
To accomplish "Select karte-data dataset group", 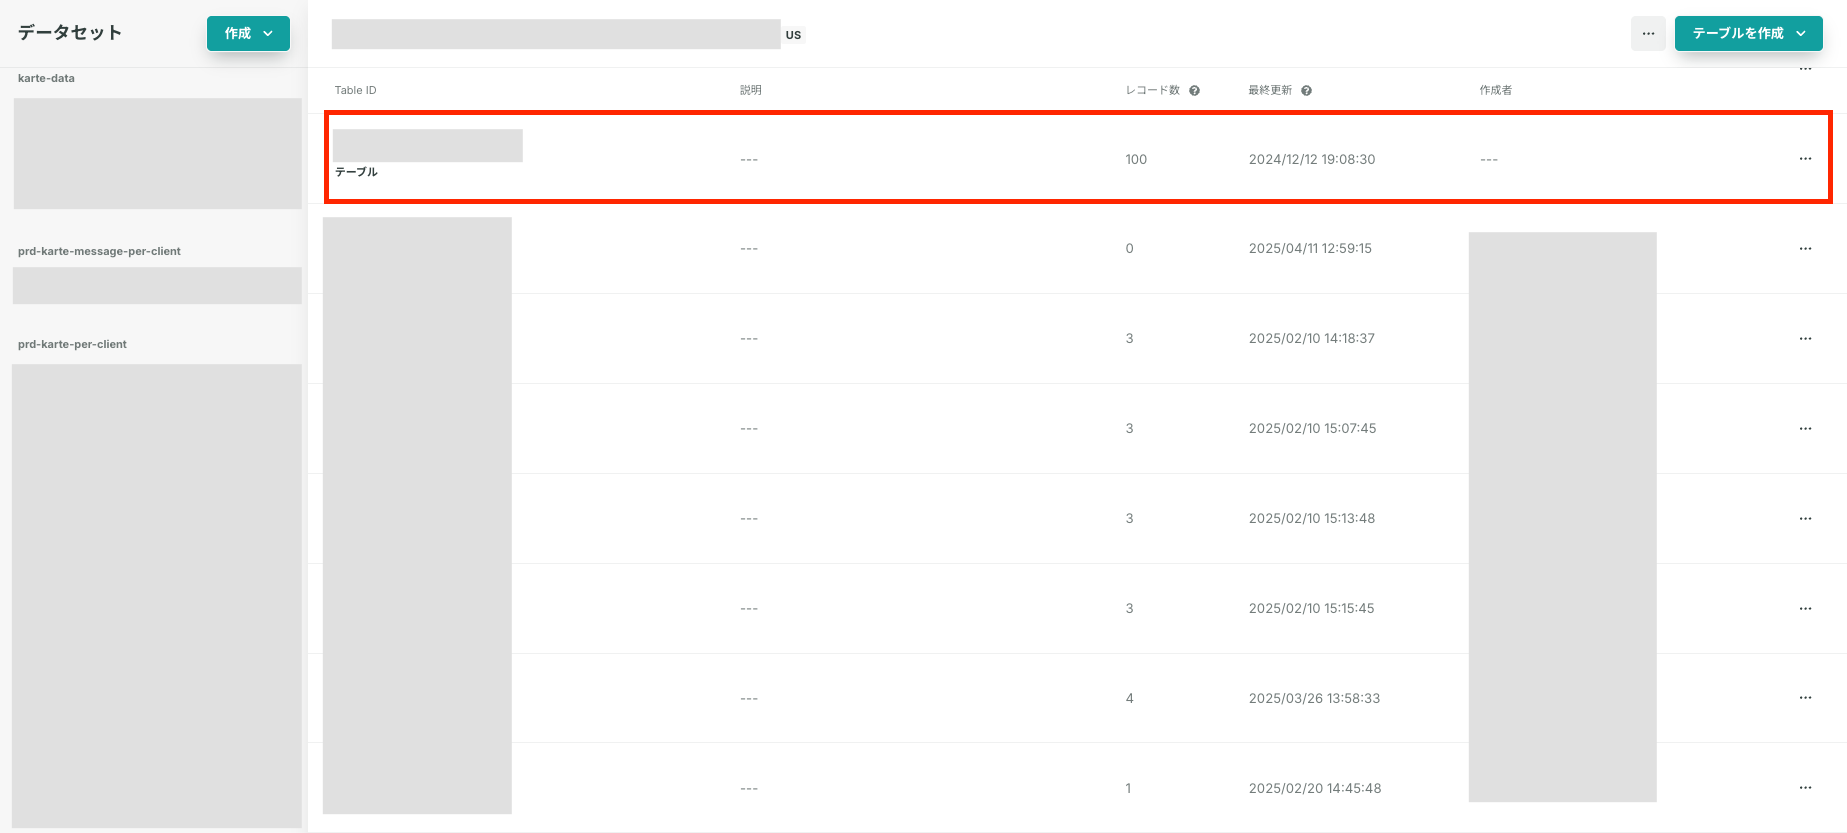I will 46,78.
